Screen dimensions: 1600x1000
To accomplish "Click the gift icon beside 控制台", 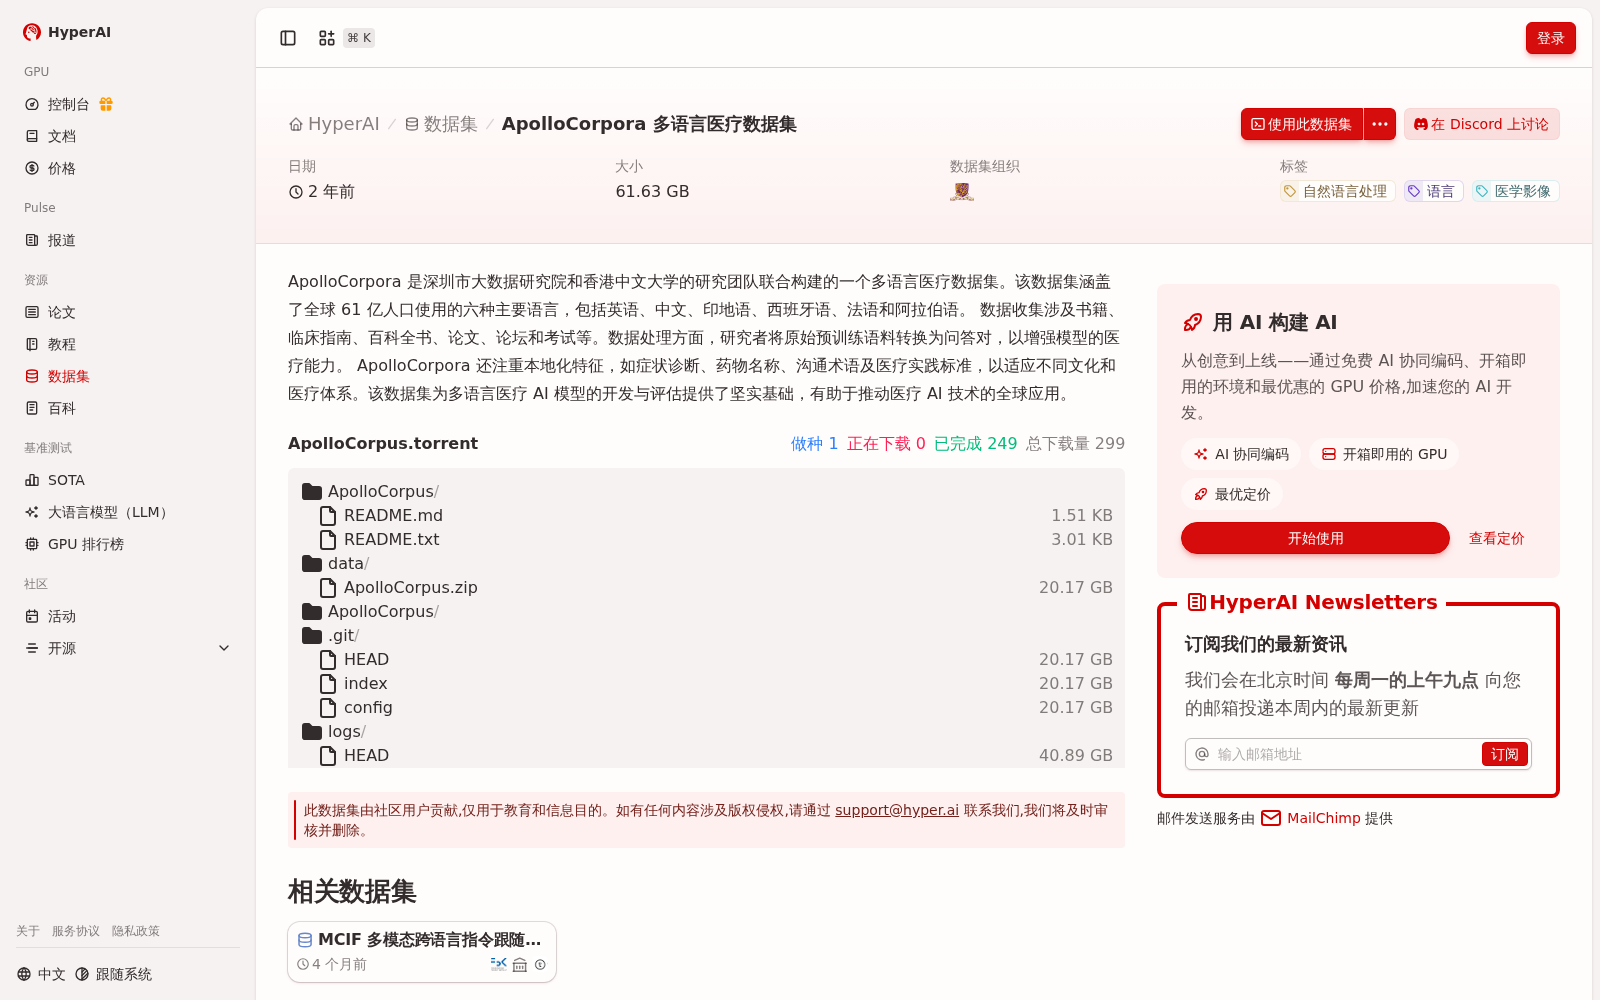I will (x=106, y=104).
